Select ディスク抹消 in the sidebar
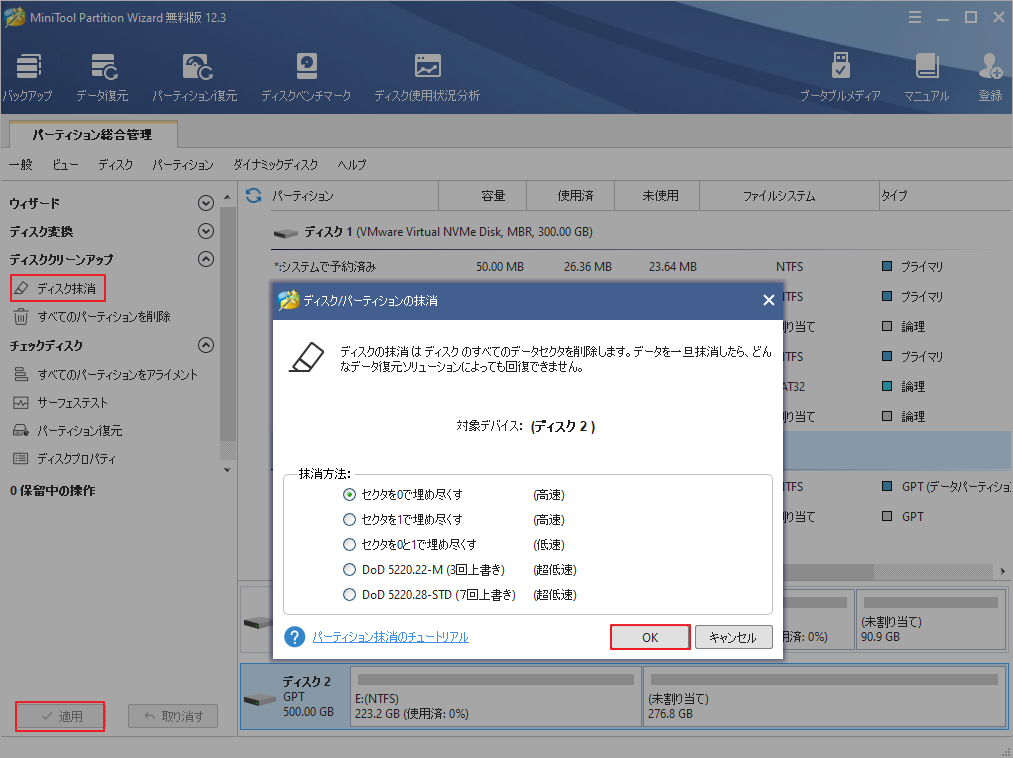Image resolution: width=1013 pixels, height=758 pixels. pyautogui.click(x=57, y=288)
